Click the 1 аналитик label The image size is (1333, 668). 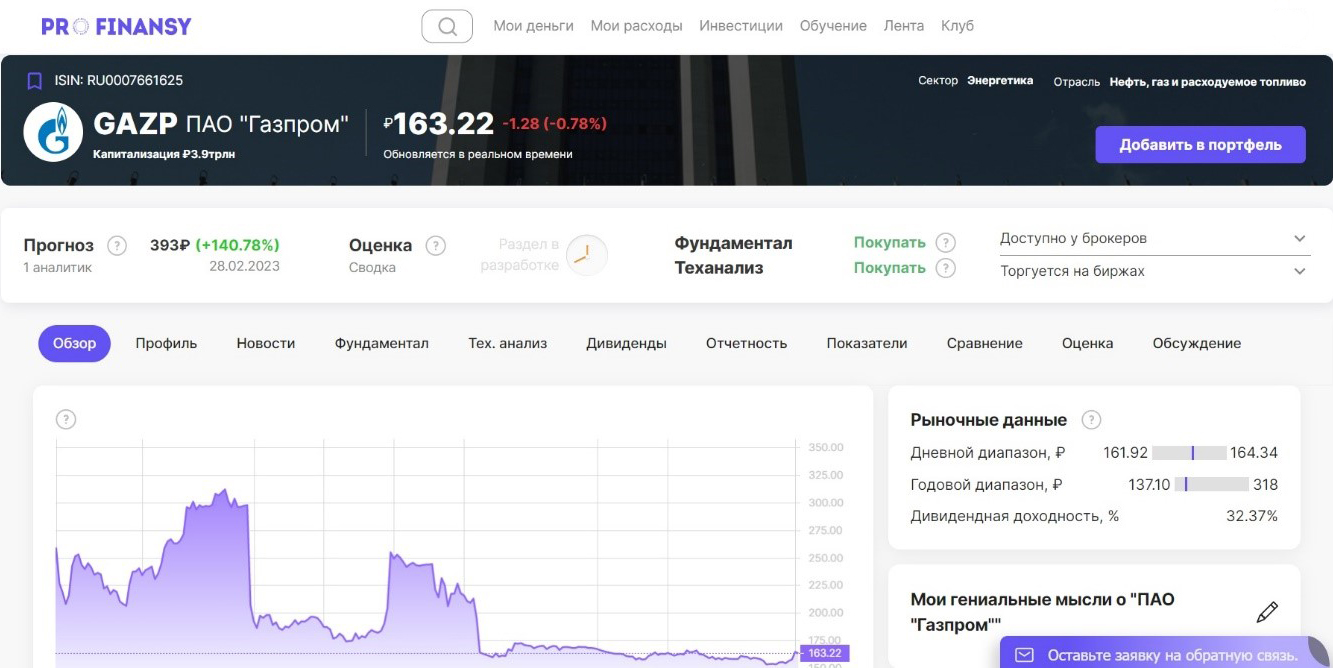pos(57,268)
